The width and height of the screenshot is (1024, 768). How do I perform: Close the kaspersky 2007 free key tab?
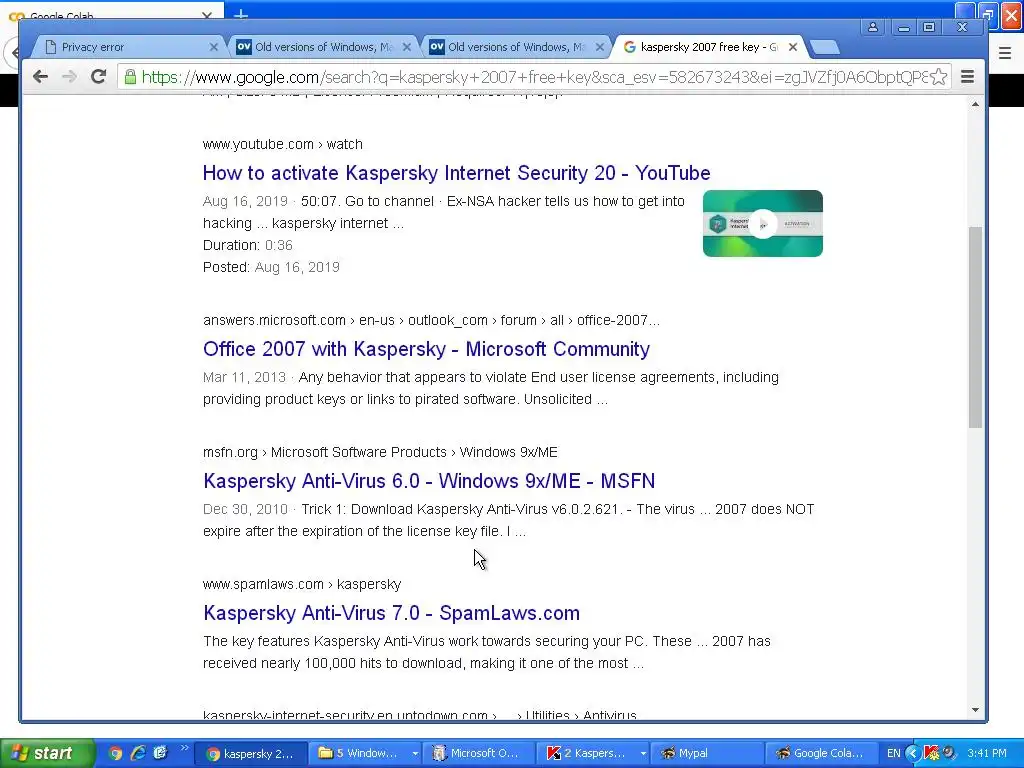(x=793, y=47)
